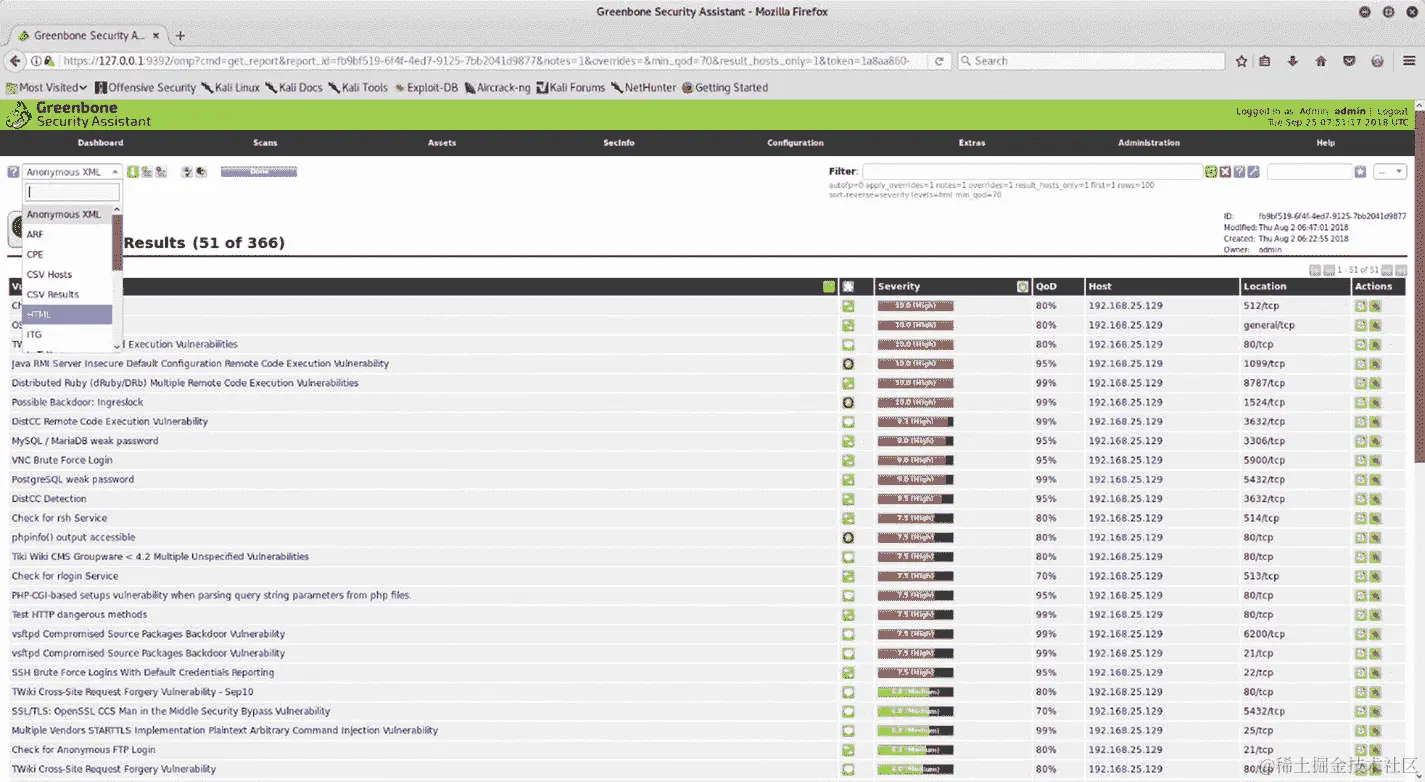Open the SecInfo menu
The width and height of the screenshot is (1425, 782).
619,143
